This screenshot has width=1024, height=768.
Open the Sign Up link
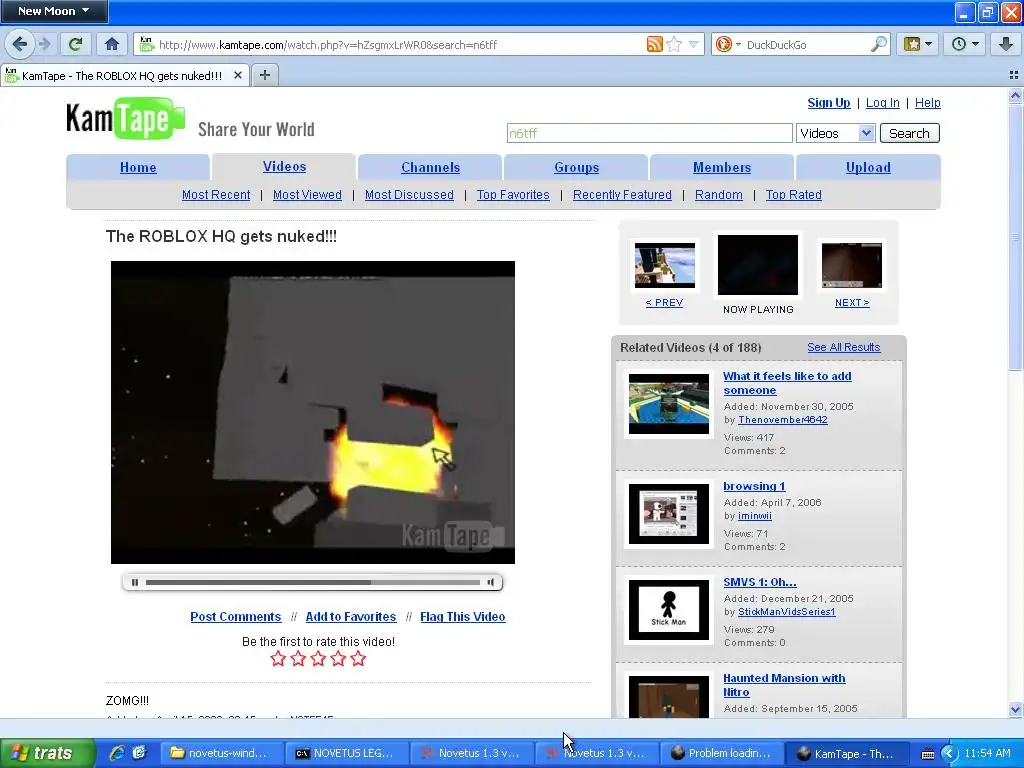(x=829, y=103)
